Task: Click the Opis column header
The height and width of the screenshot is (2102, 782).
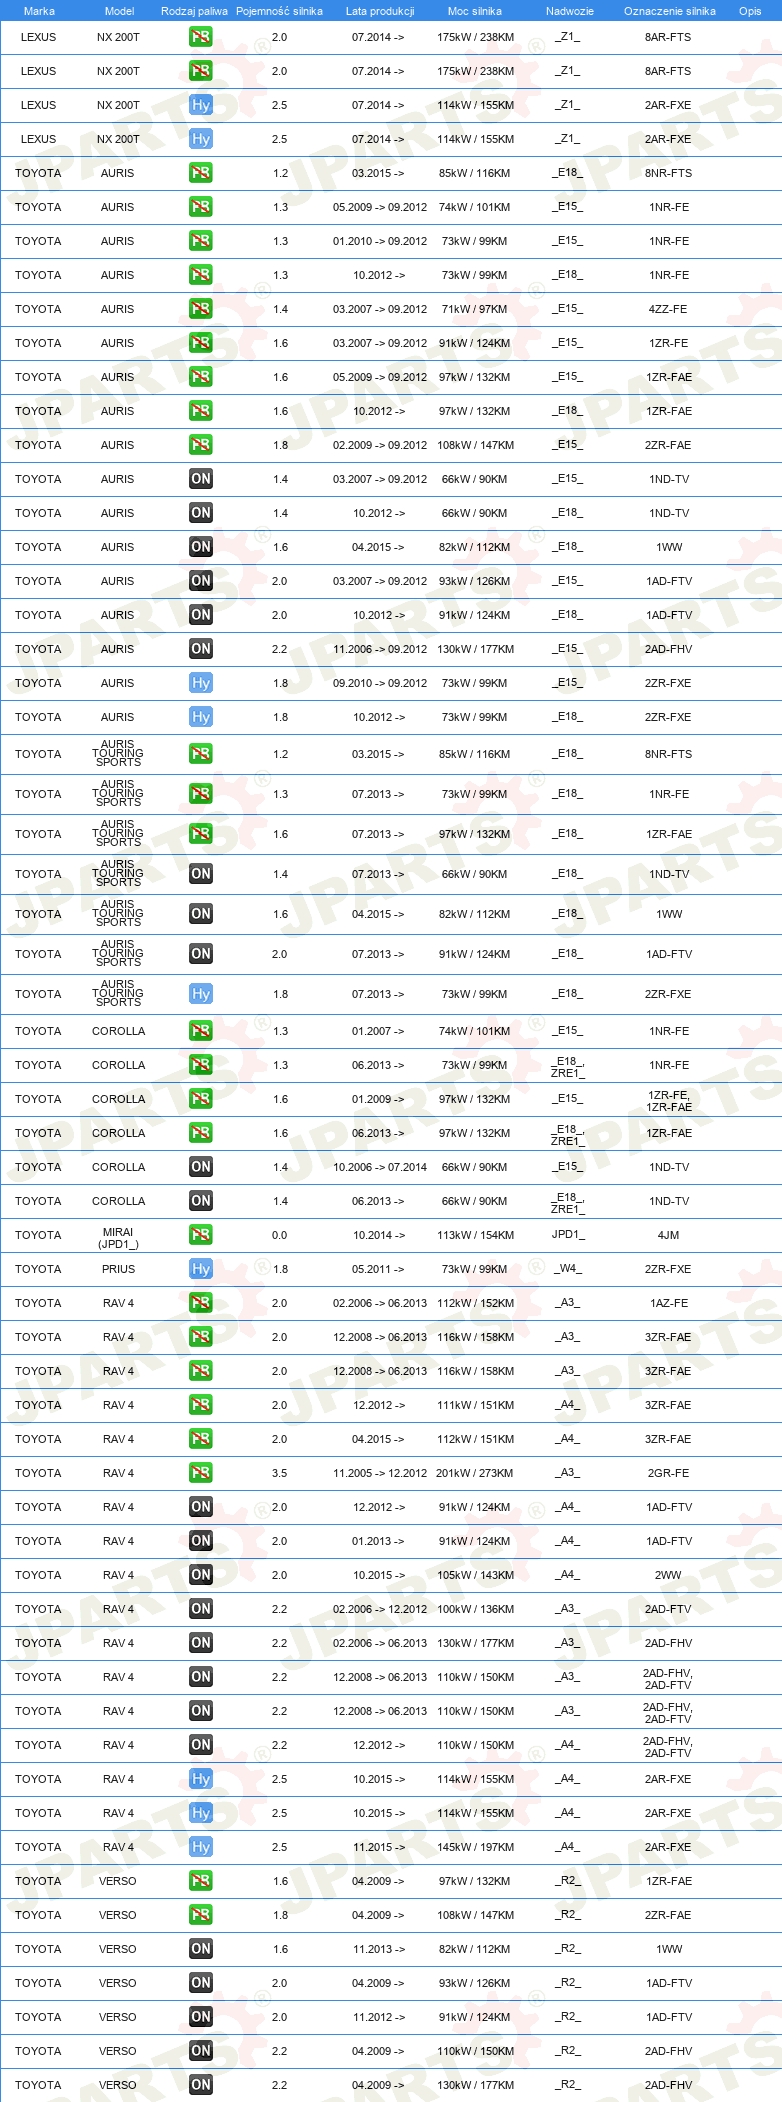Action: [750, 11]
